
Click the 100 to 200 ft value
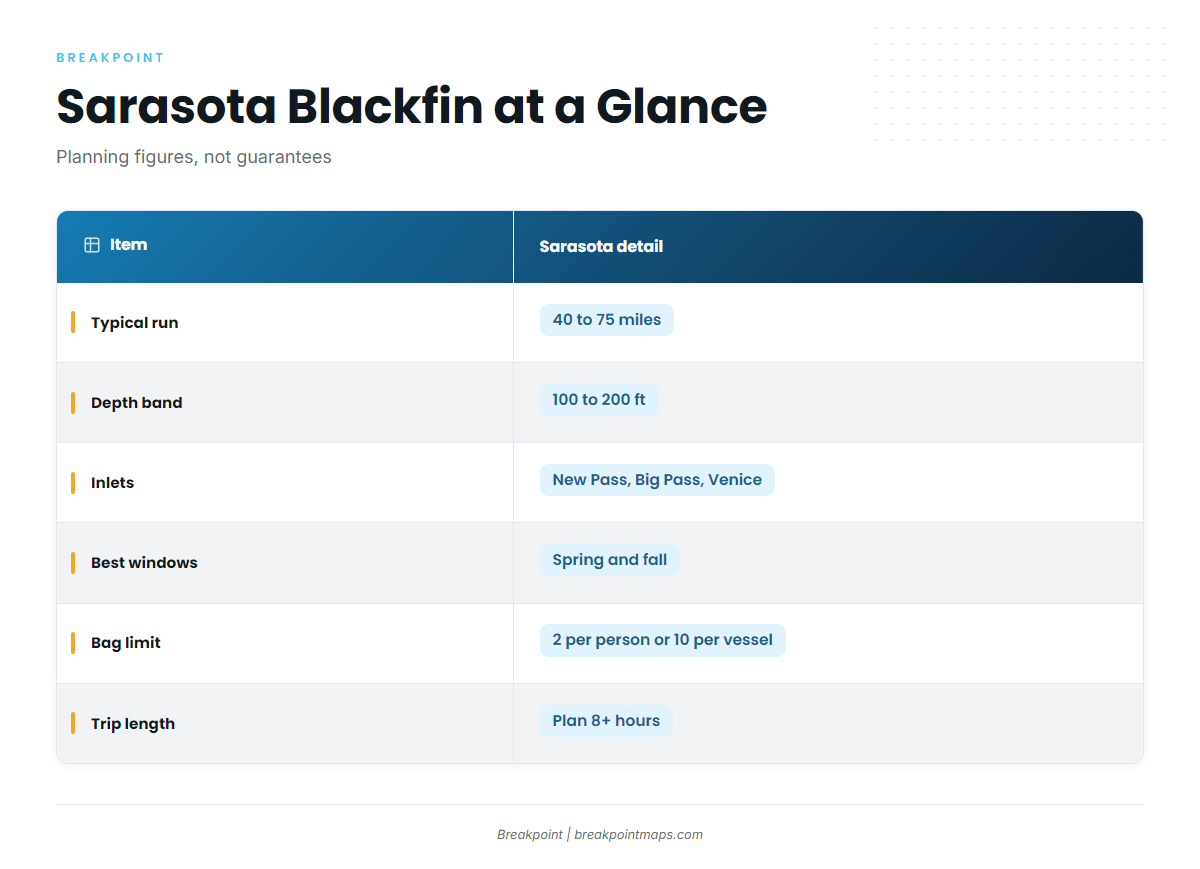pyautogui.click(x=599, y=400)
